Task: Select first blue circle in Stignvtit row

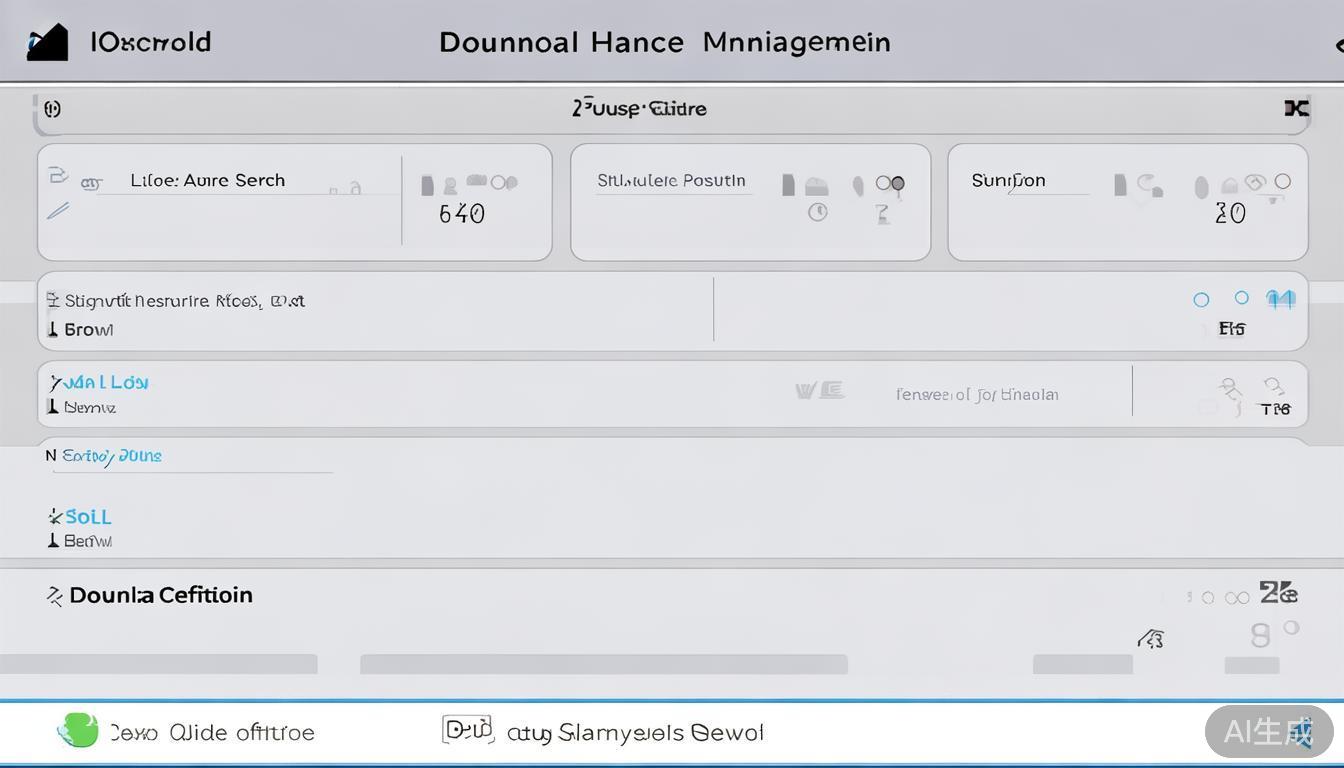Action: coord(1201,300)
